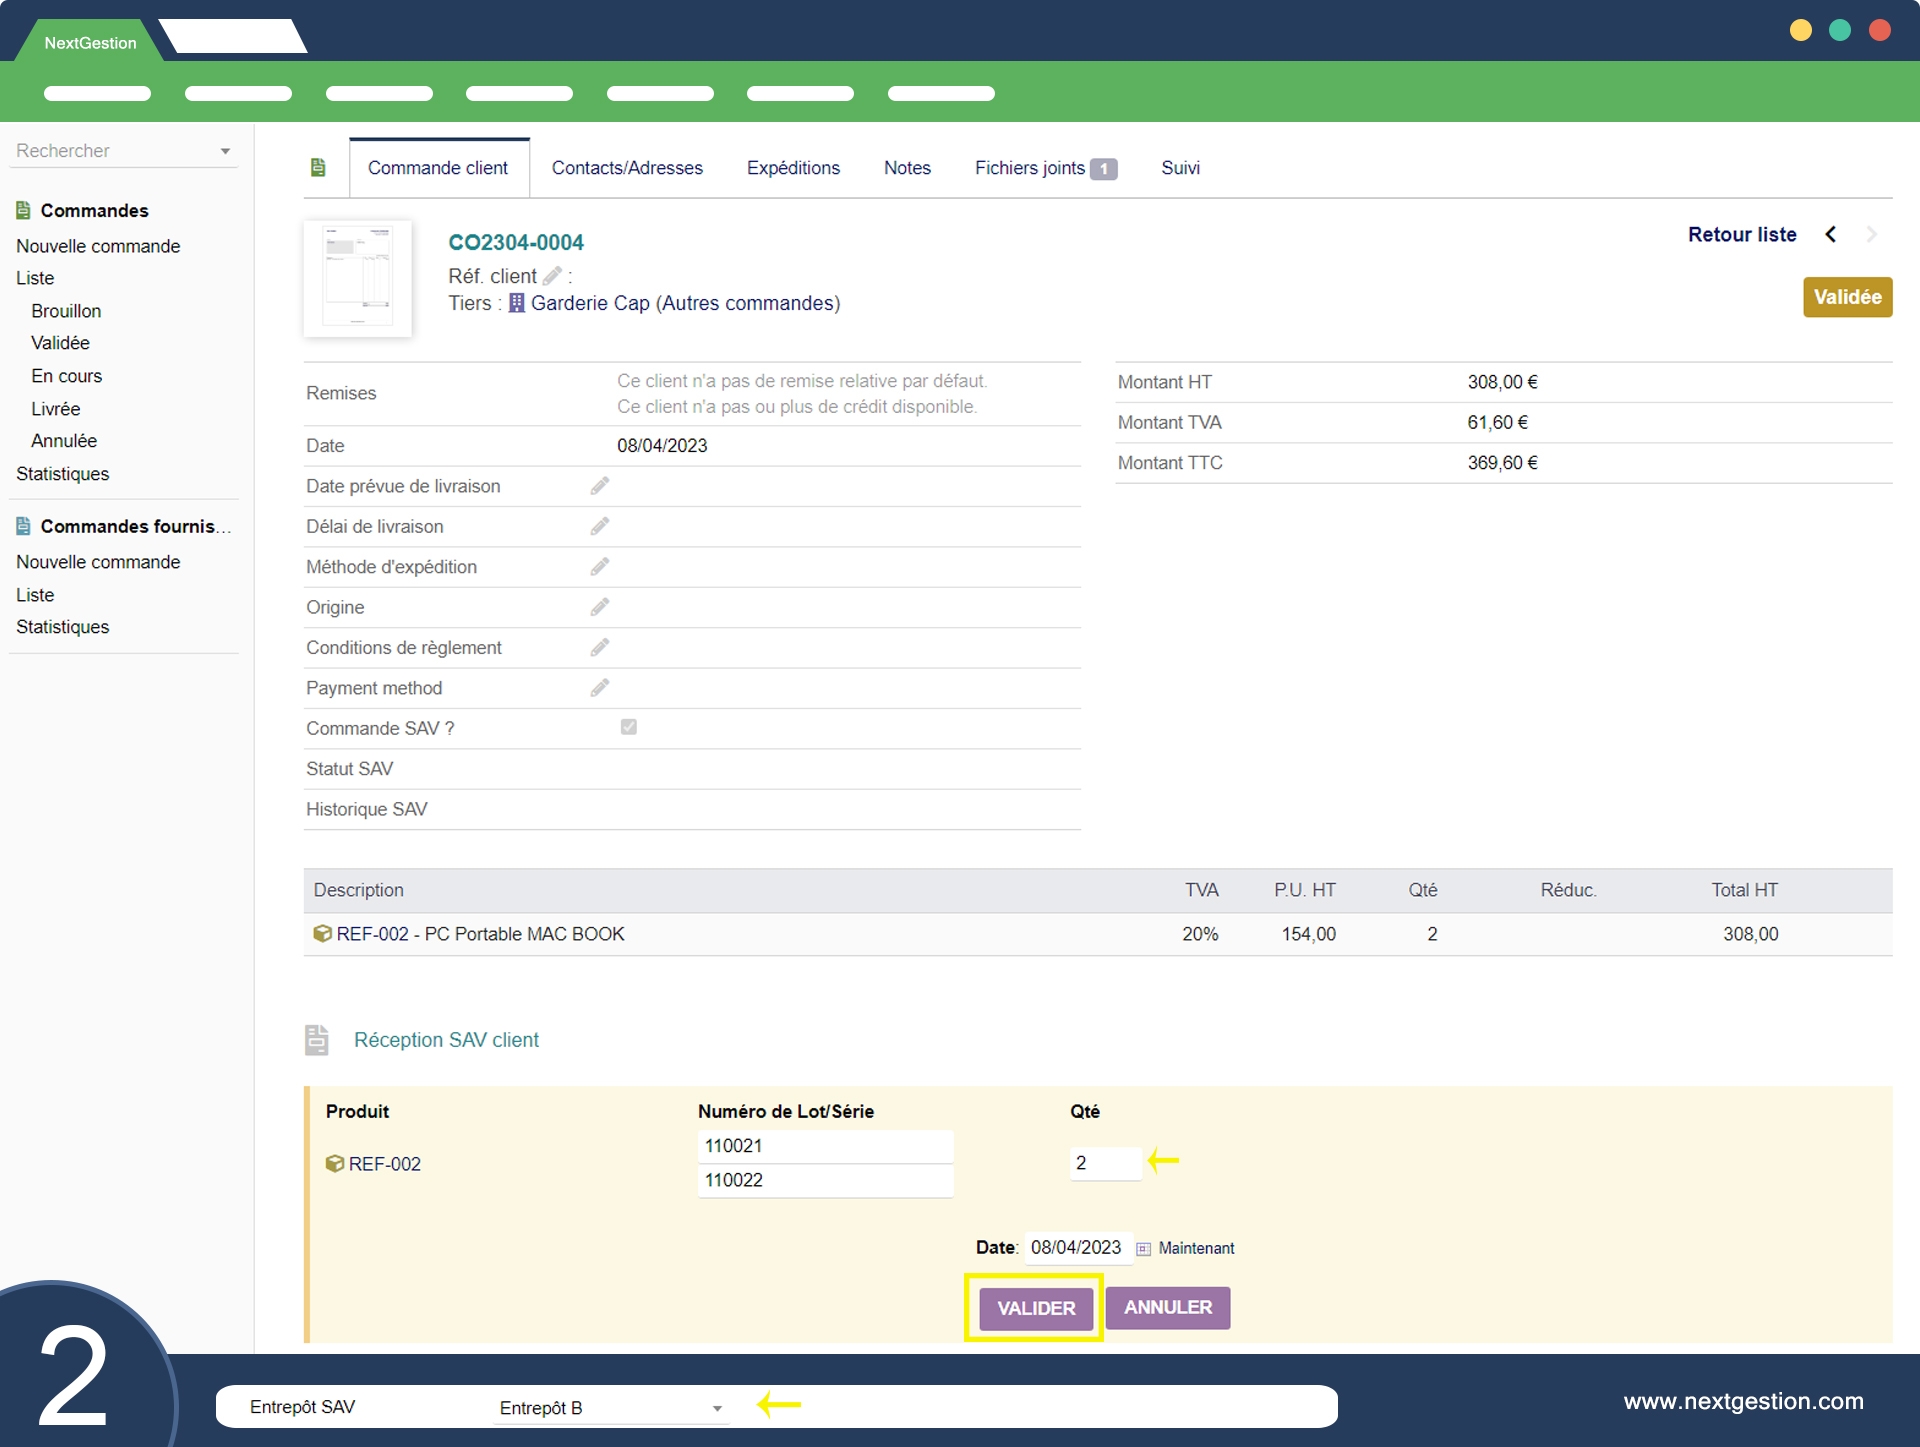The height and width of the screenshot is (1447, 1920).
Task: Open the order document thumbnail preview
Action: pos(358,278)
